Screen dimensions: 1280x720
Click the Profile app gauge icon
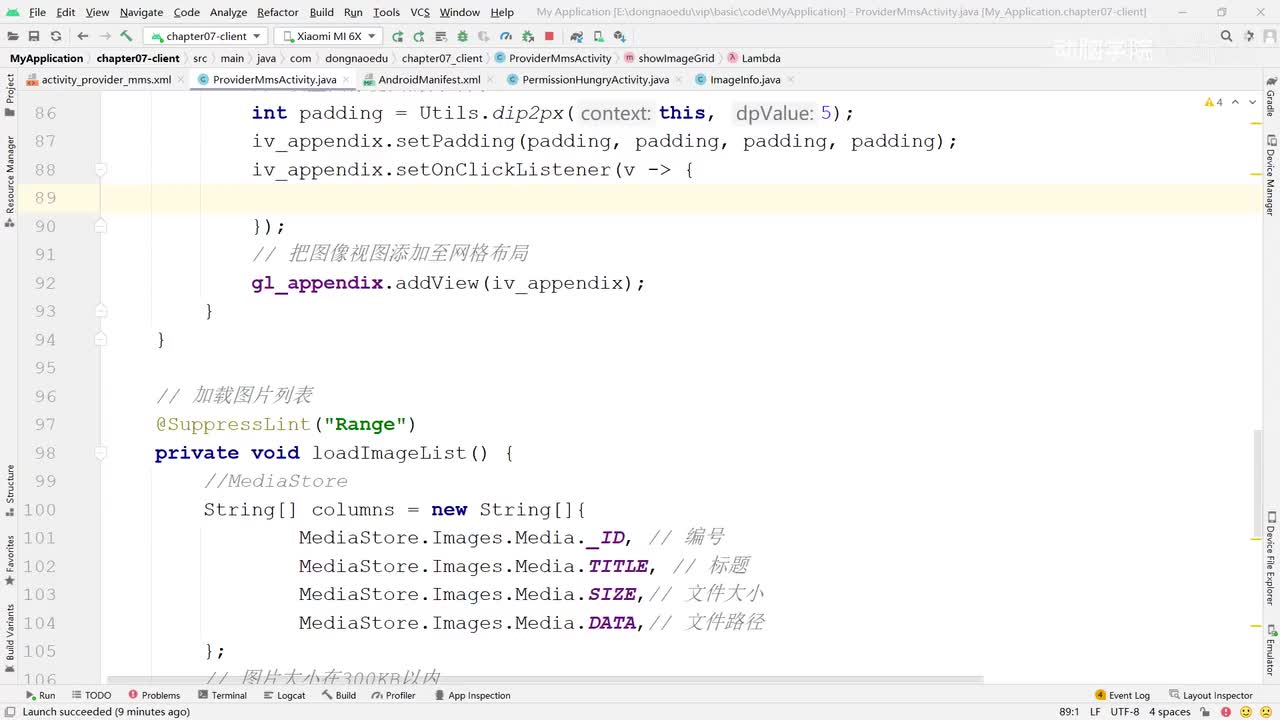[505, 36]
